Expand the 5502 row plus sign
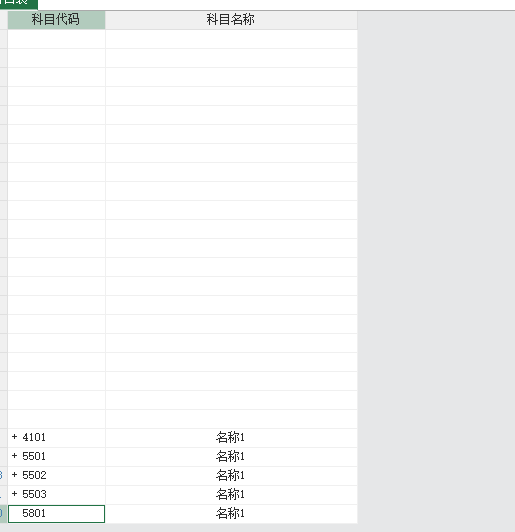This screenshot has width=515, height=532. (x=14, y=475)
